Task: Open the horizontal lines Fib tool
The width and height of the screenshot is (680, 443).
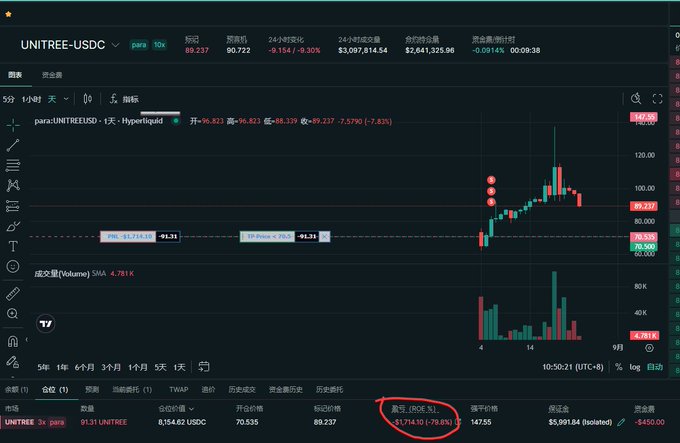Action: click(x=13, y=165)
